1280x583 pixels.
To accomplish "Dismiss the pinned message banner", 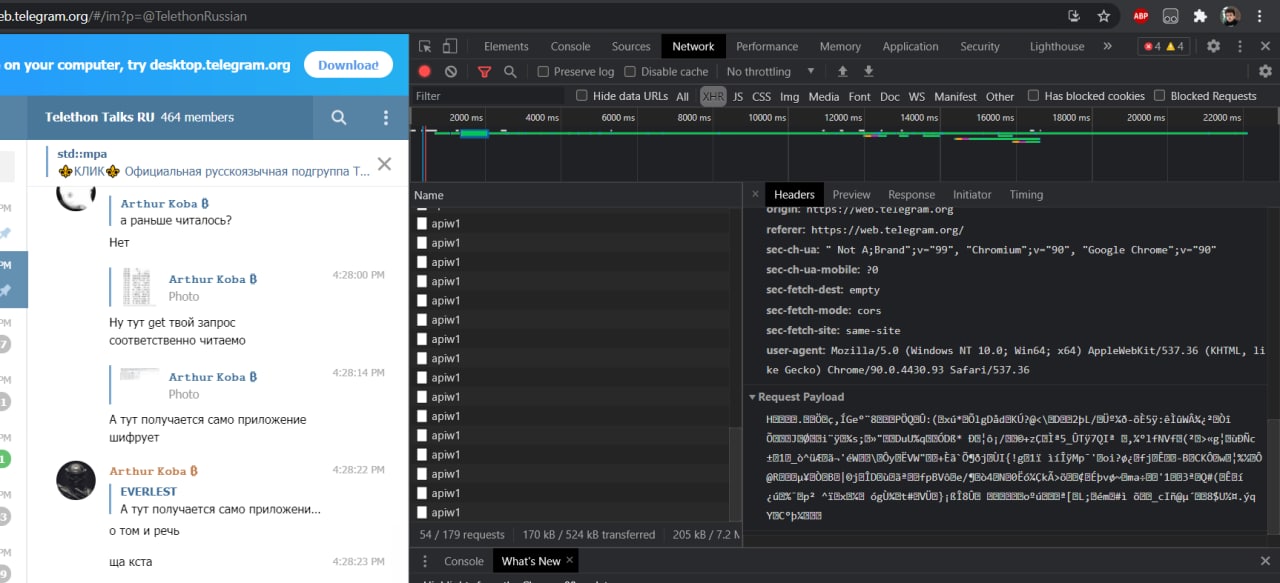I will (x=384, y=164).
